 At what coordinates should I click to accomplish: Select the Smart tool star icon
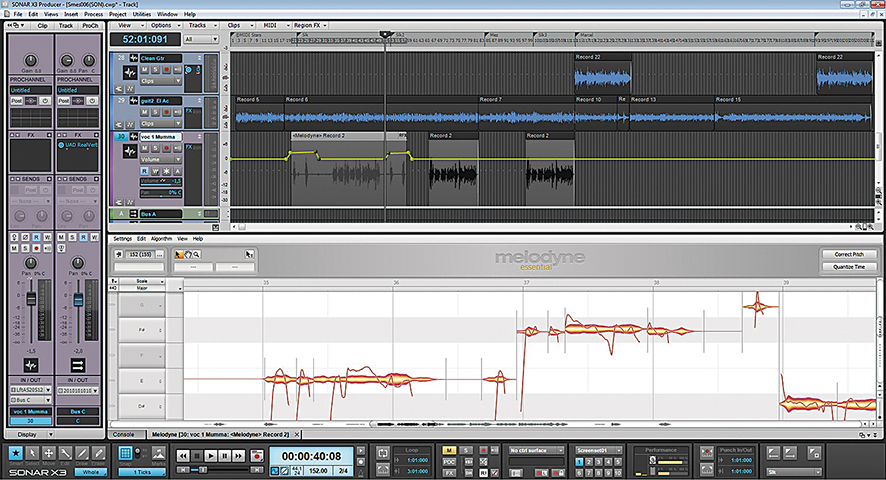coord(16,453)
